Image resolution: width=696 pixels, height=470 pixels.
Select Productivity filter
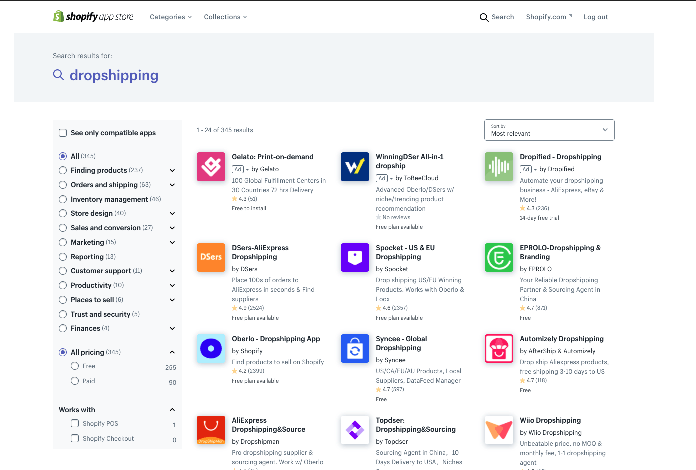(x=63, y=285)
